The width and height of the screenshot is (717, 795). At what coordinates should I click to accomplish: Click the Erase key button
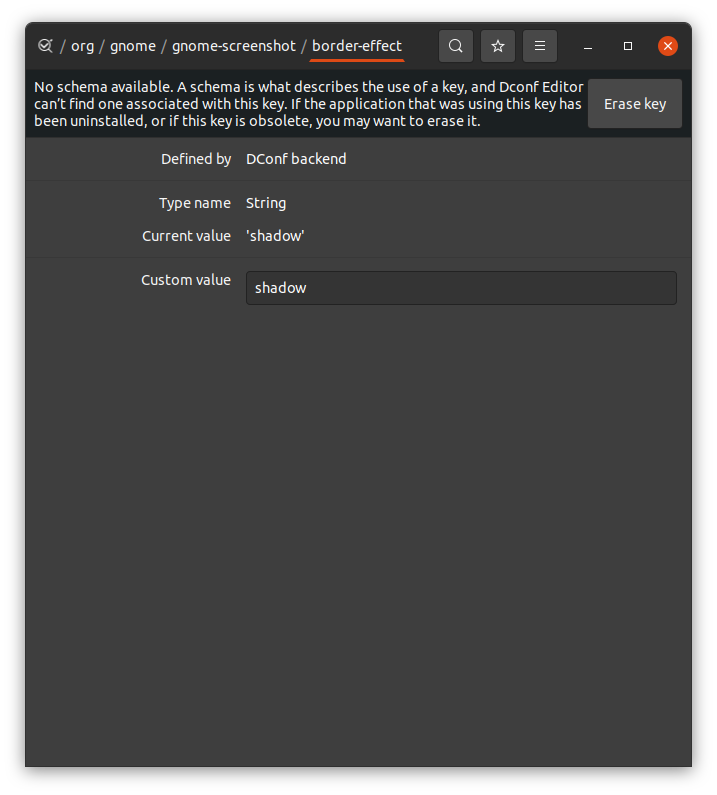[635, 104]
